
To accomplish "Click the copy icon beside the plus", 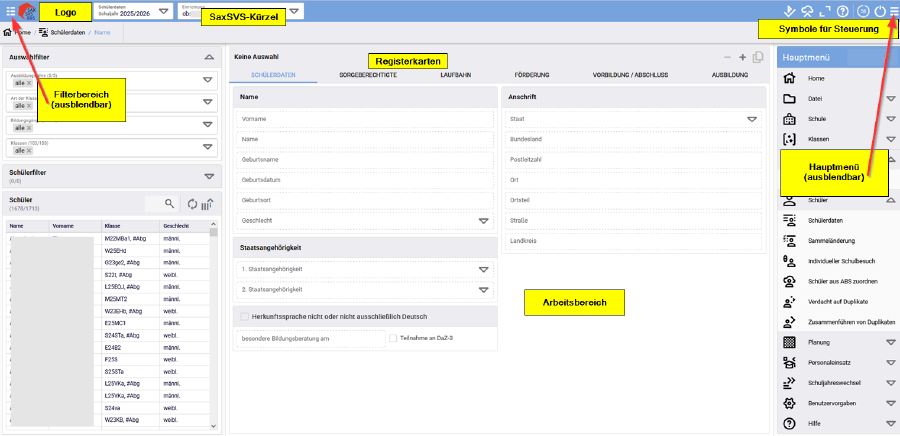I will pyautogui.click(x=758, y=58).
